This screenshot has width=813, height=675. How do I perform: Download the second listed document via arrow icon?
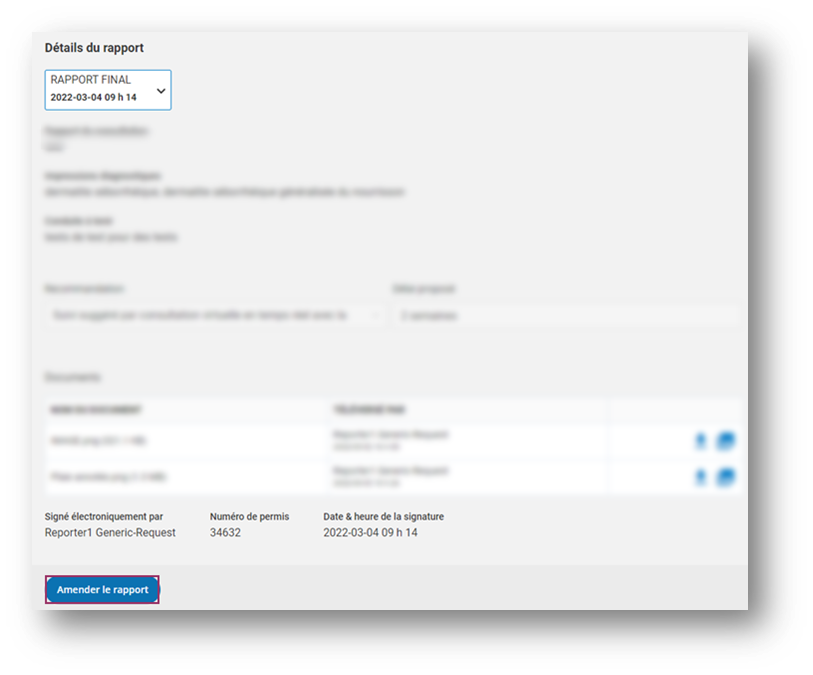tap(700, 477)
